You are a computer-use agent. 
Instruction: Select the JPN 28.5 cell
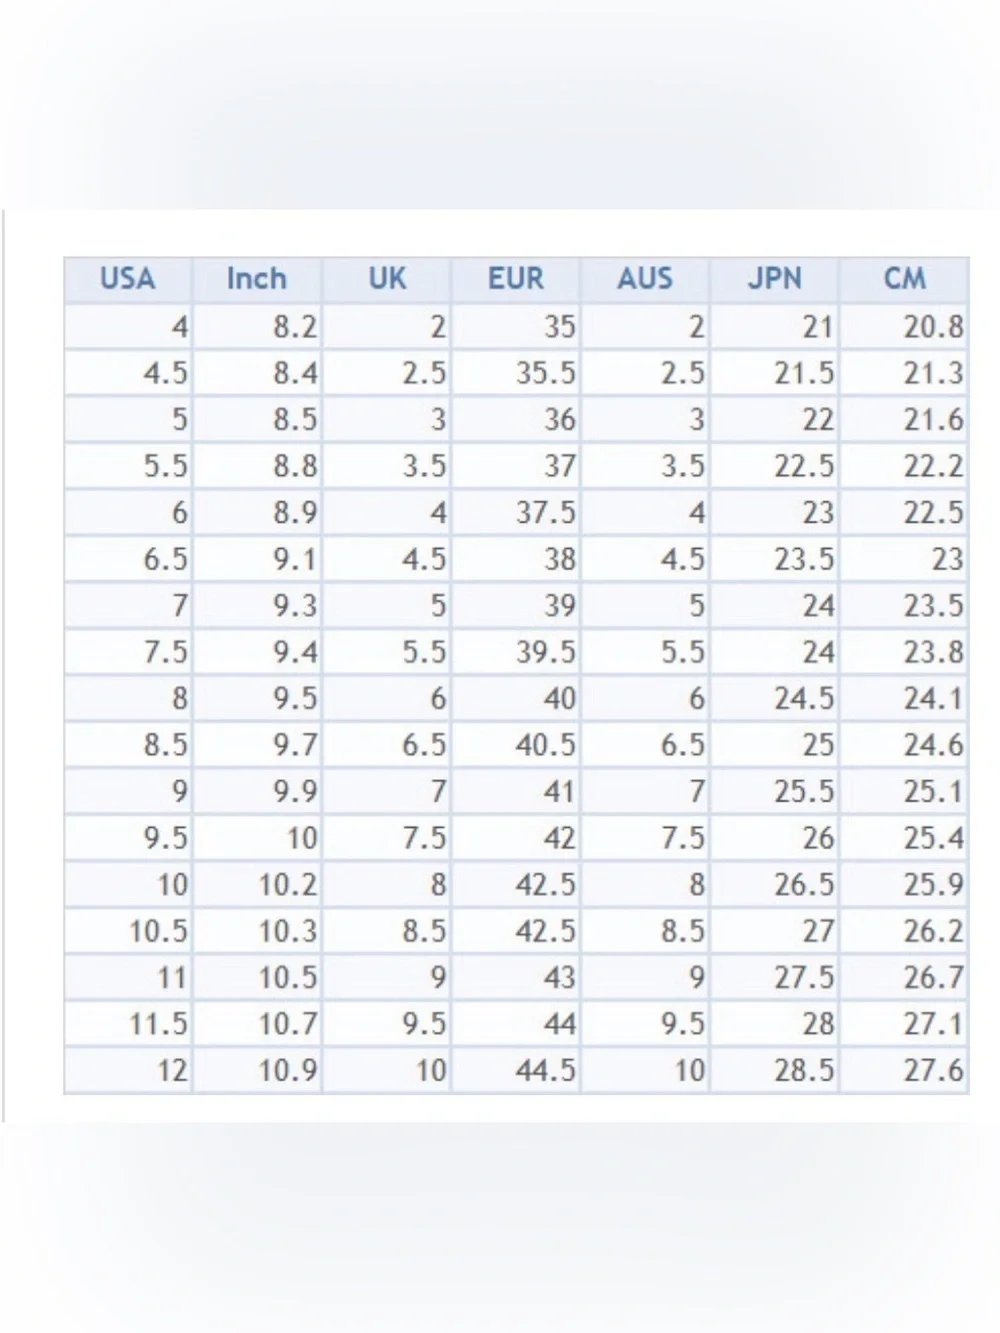coord(775,1071)
